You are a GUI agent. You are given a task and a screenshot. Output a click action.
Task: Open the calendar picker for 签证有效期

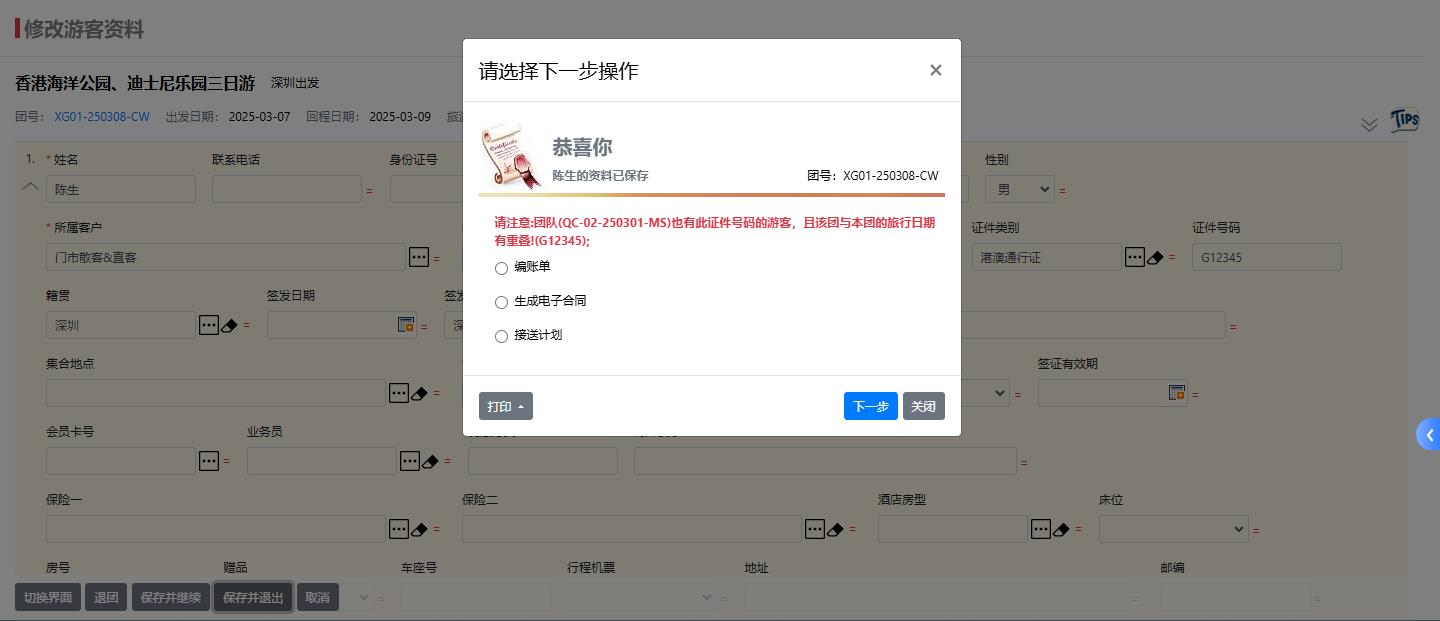click(1177, 393)
